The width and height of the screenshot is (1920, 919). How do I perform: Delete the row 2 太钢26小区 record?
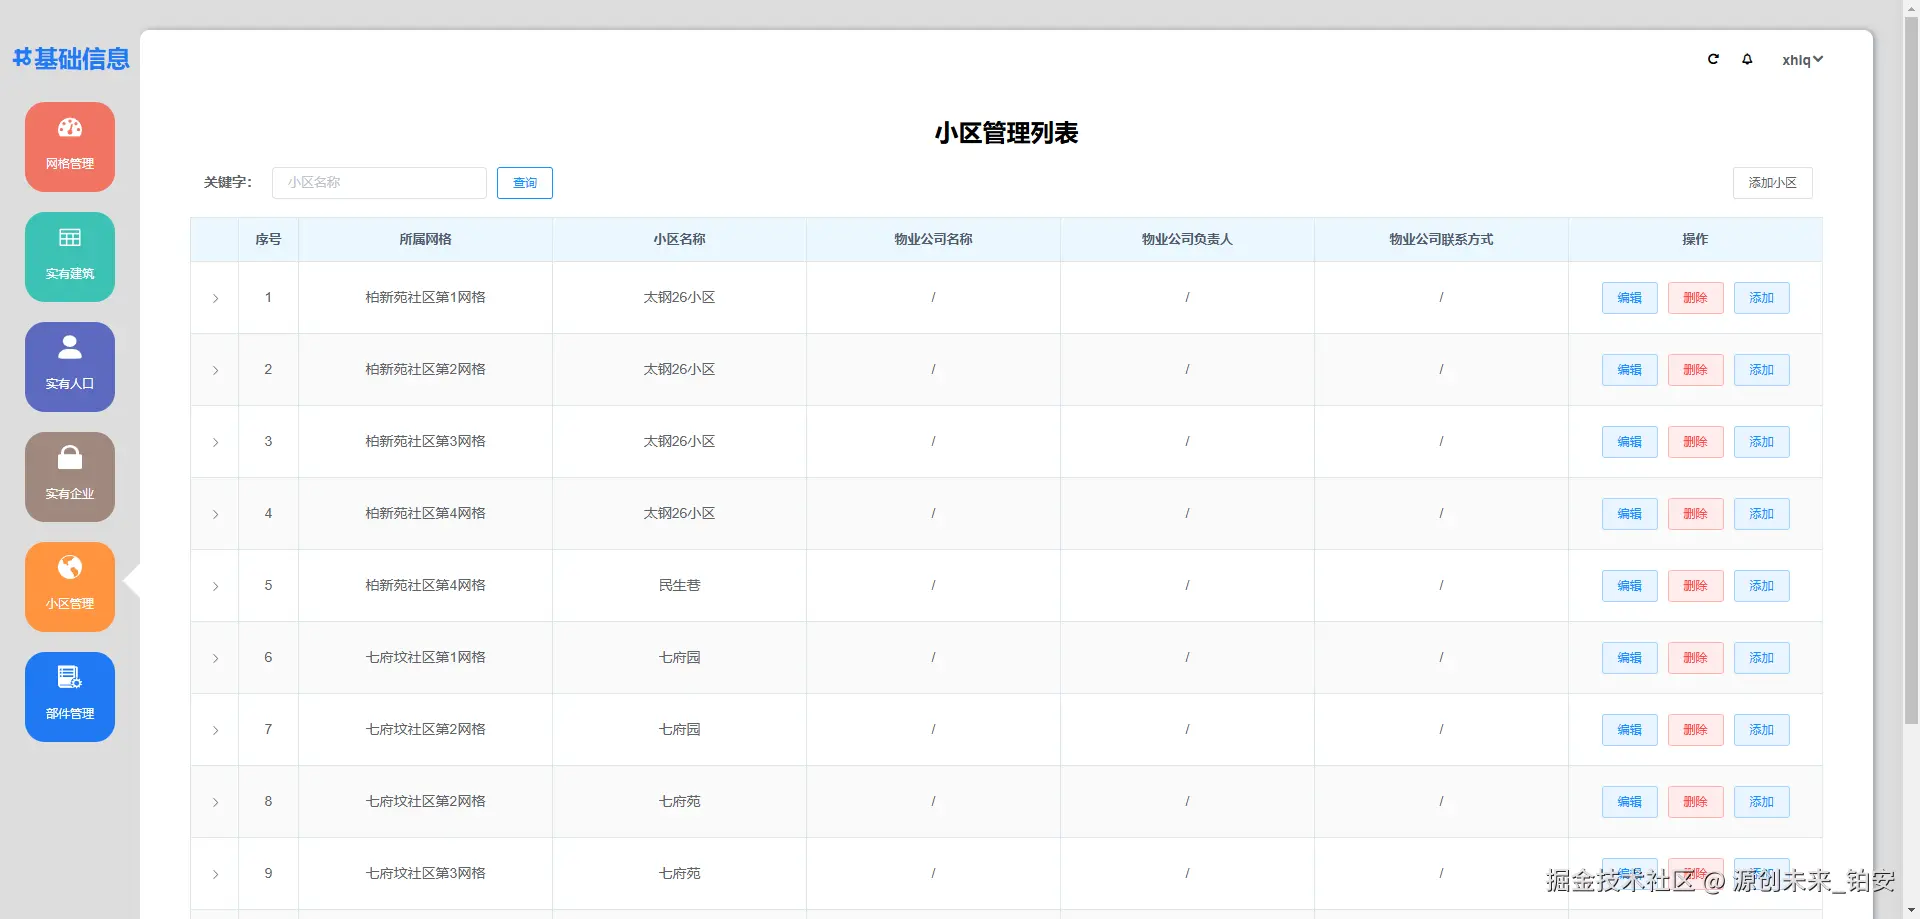click(x=1694, y=369)
